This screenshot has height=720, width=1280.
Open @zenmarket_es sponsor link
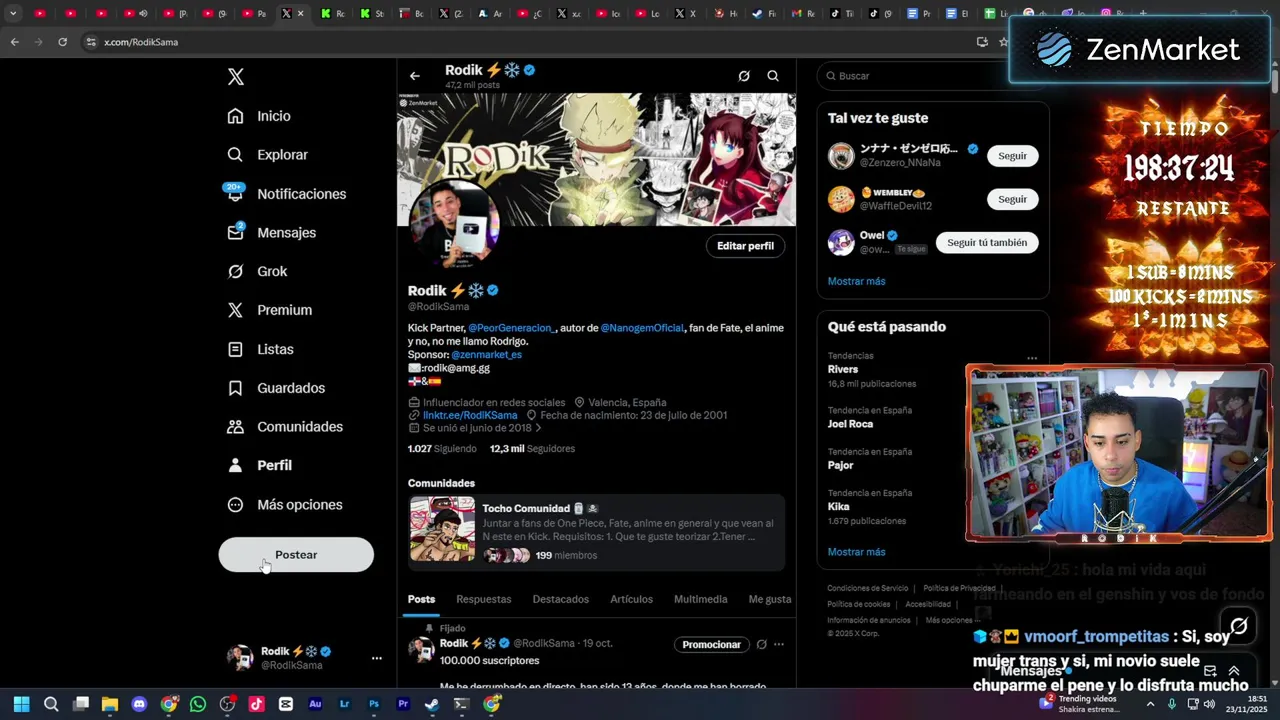pos(486,354)
